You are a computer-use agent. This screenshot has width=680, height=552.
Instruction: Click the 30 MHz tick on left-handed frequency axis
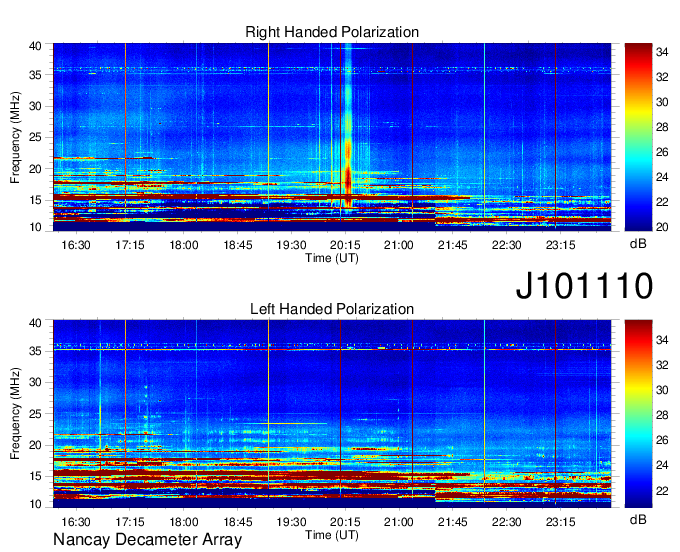tap(35, 382)
